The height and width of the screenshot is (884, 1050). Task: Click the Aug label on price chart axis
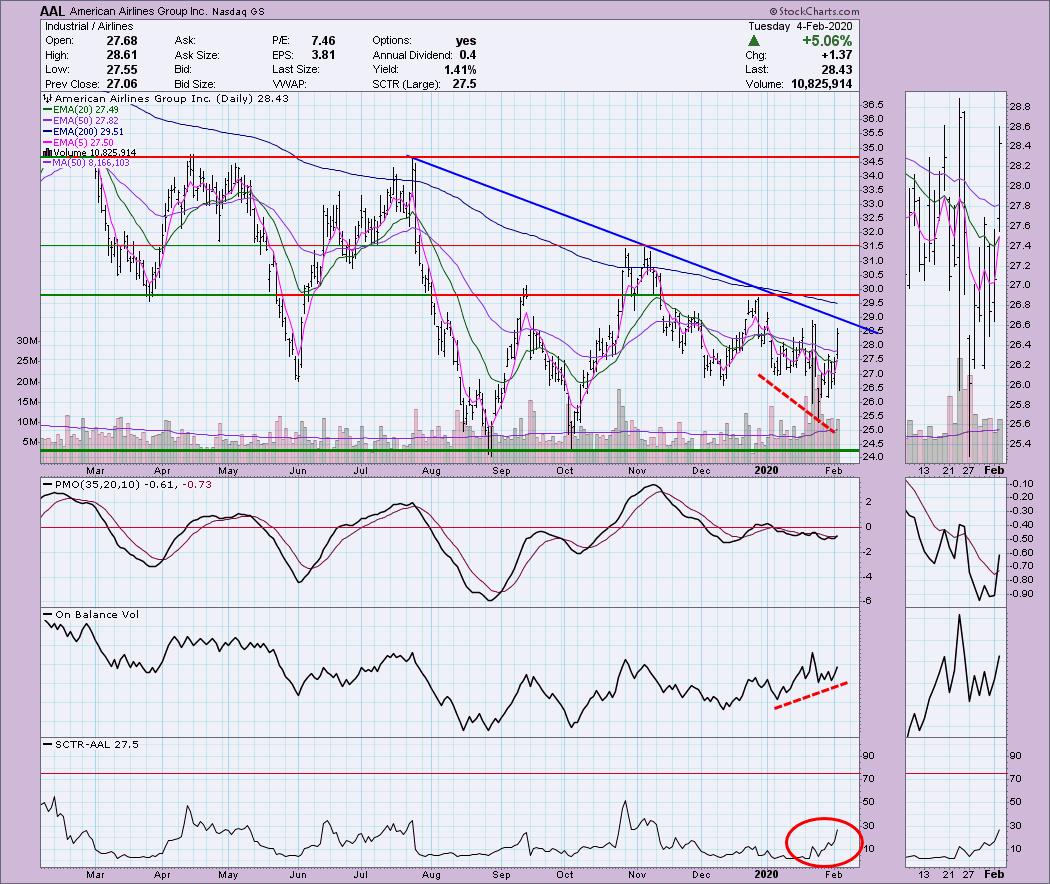tap(431, 471)
